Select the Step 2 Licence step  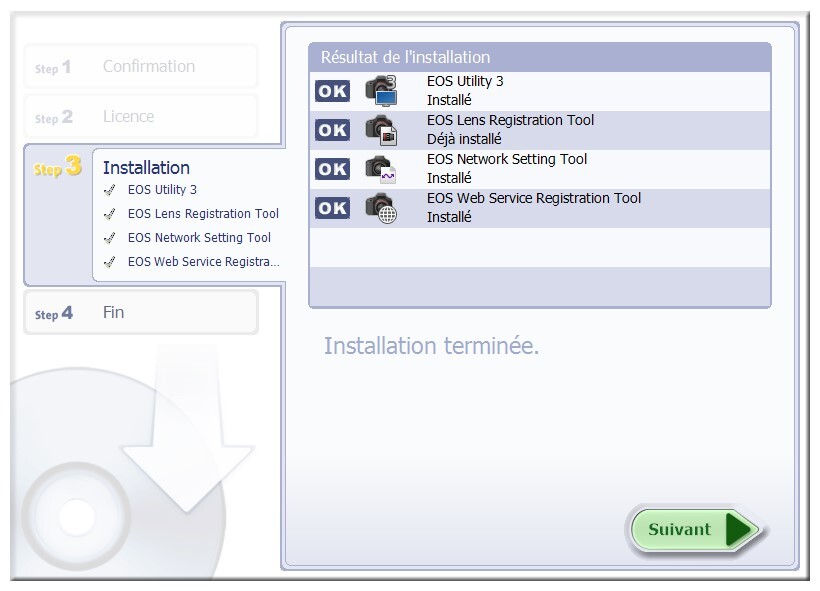(141, 116)
